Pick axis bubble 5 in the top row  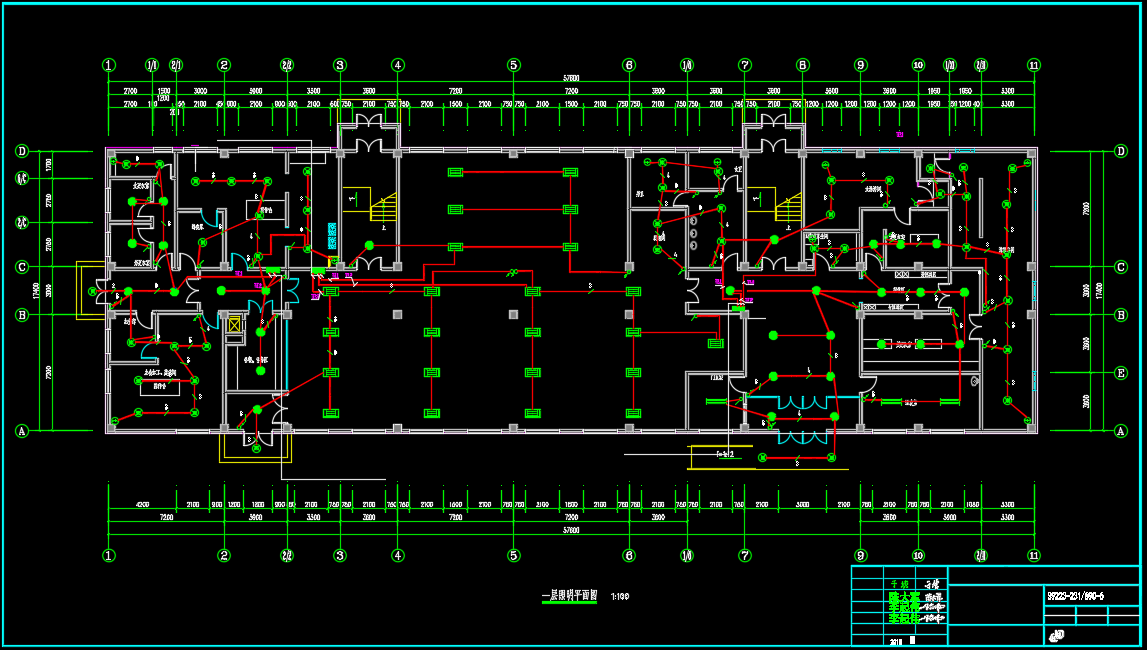click(x=514, y=65)
